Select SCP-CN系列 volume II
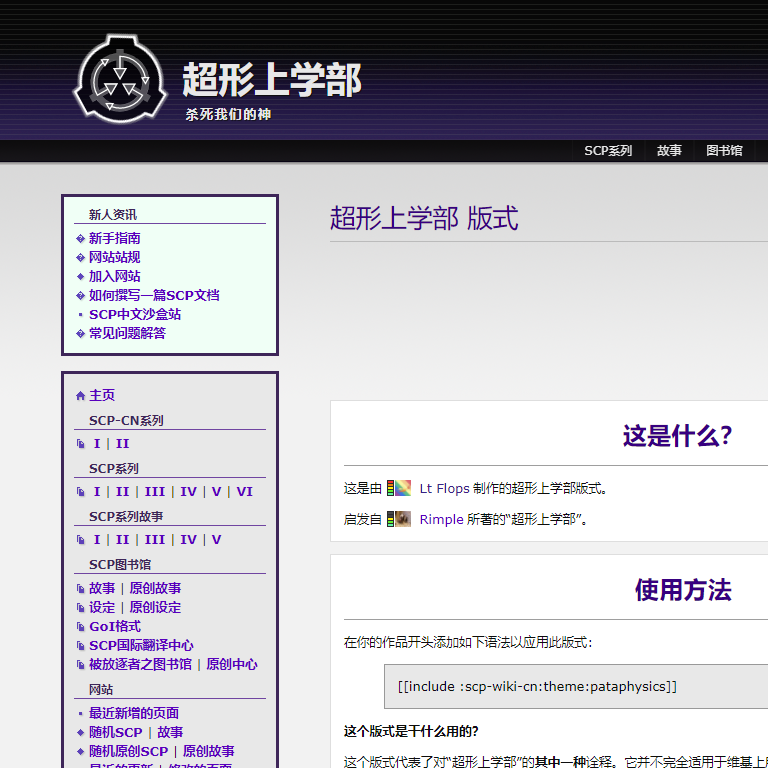The image size is (768, 768). click(x=122, y=443)
